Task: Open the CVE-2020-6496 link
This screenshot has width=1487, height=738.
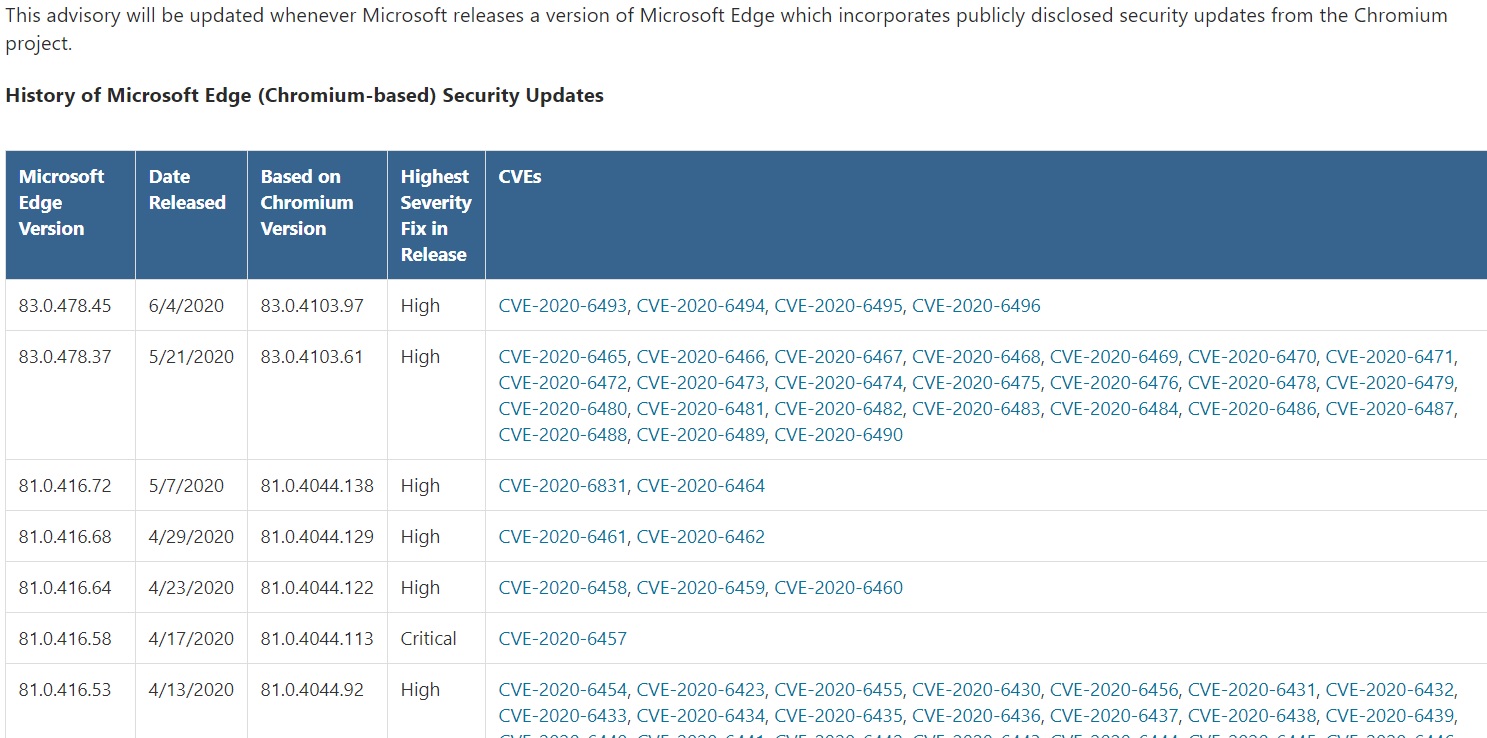Action: [976, 306]
